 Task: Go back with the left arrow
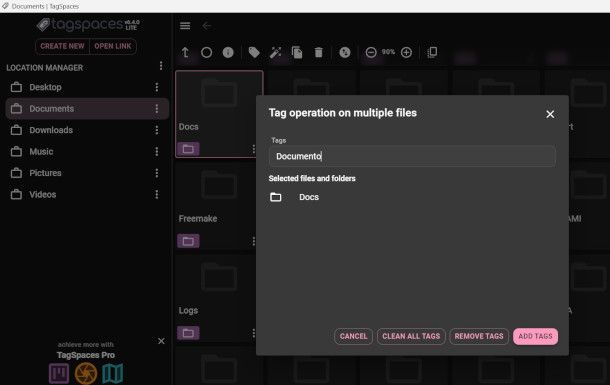(206, 26)
